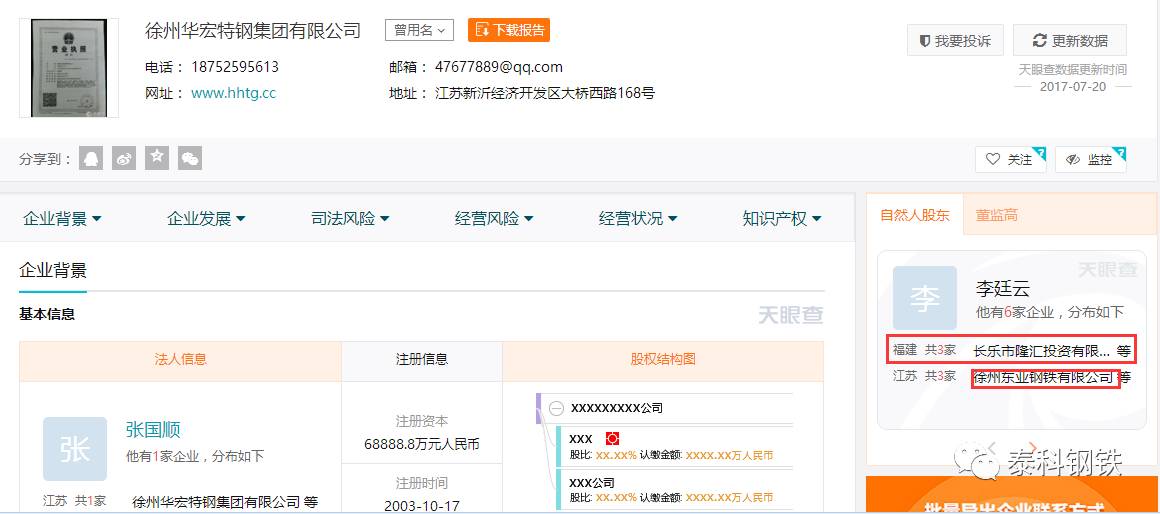This screenshot has height=514, width=1160.
Task: Click 我要投诉 button
Action: pyautogui.click(x=955, y=41)
